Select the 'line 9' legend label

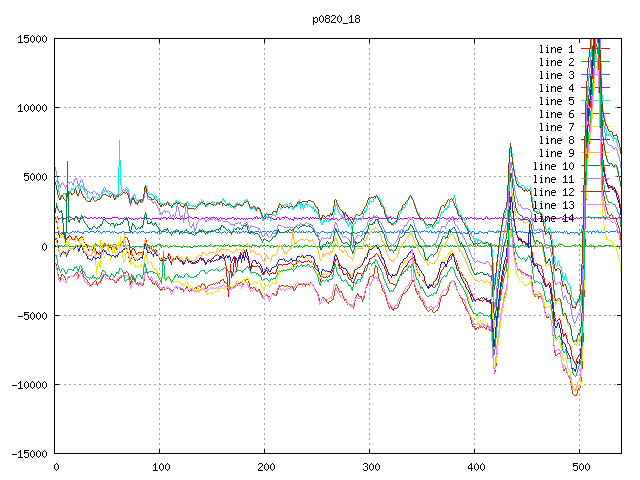click(x=556, y=153)
